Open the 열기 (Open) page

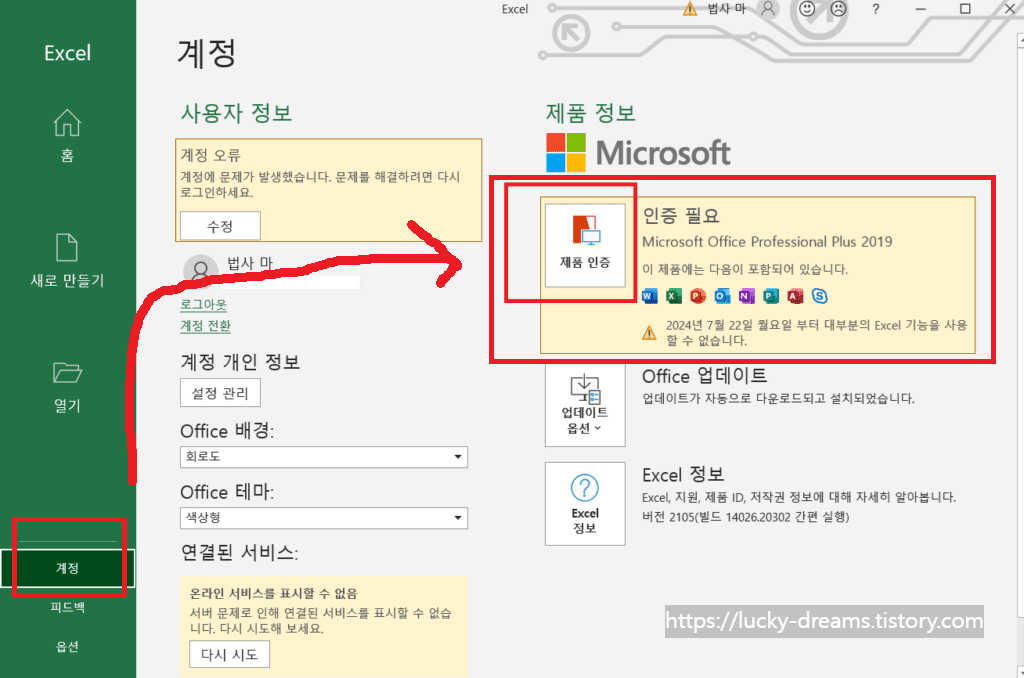[67, 386]
